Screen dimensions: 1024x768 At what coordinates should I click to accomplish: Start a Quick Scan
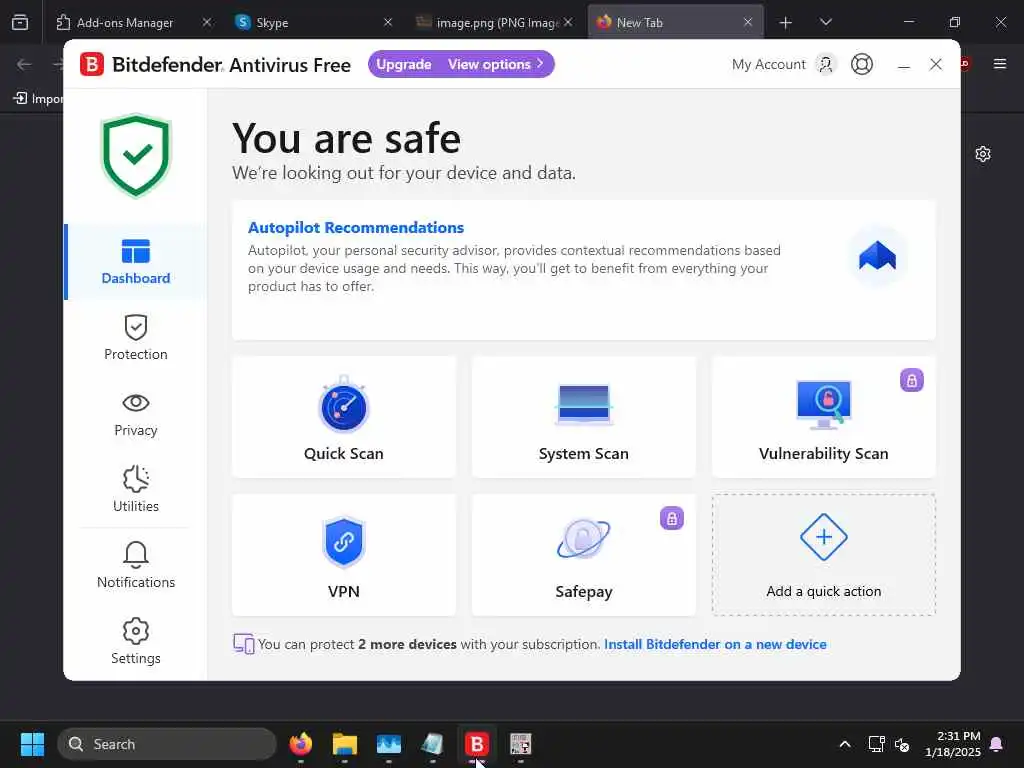tap(344, 417)
